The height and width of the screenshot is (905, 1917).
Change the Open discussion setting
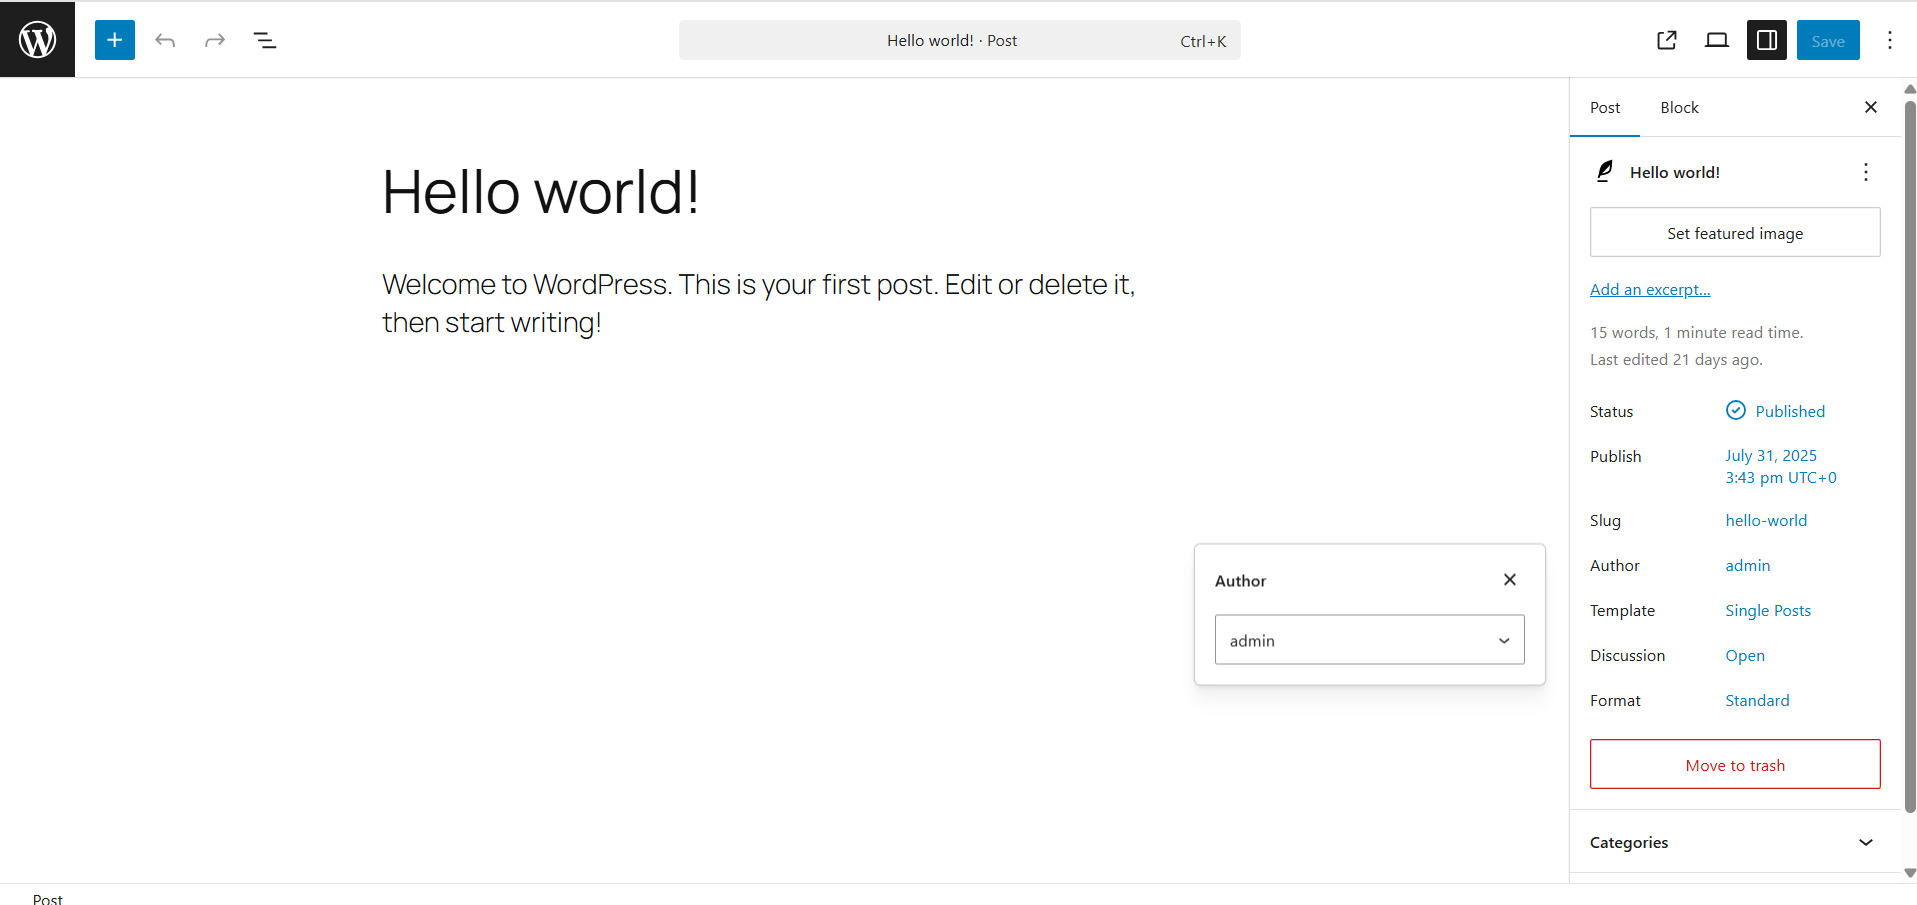tap(1745, 655)
